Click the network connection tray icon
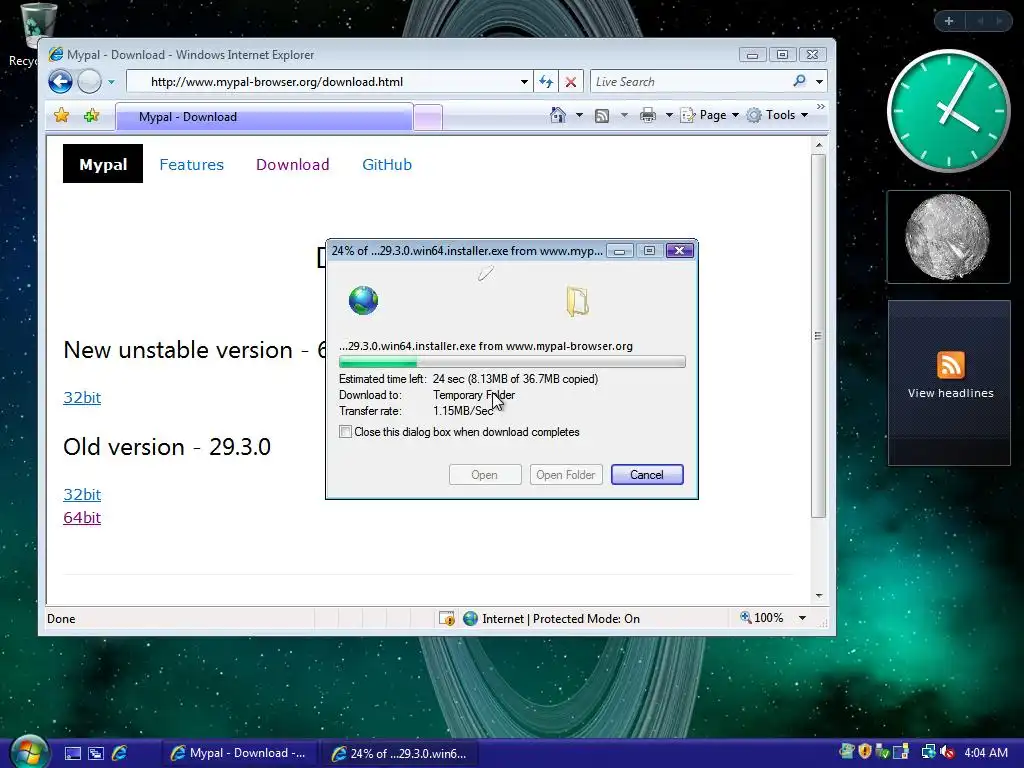Image resolution: width=1024 pixels, height=768 pixels. point(928,752)
